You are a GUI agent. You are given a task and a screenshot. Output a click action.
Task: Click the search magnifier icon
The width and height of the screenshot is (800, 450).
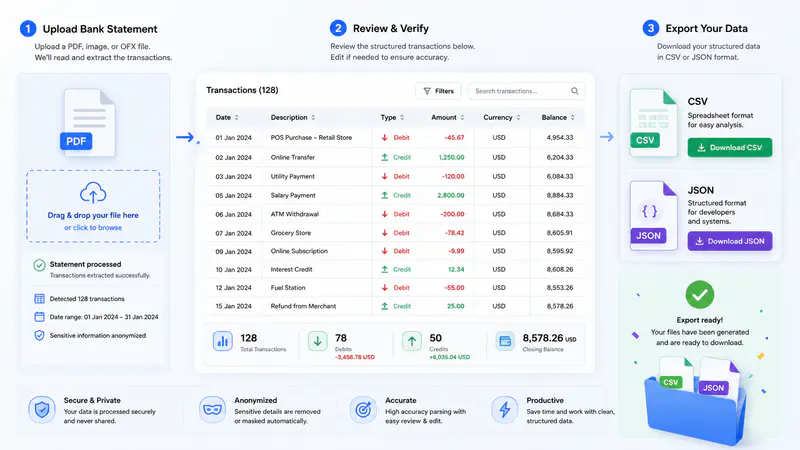point(574,91)
